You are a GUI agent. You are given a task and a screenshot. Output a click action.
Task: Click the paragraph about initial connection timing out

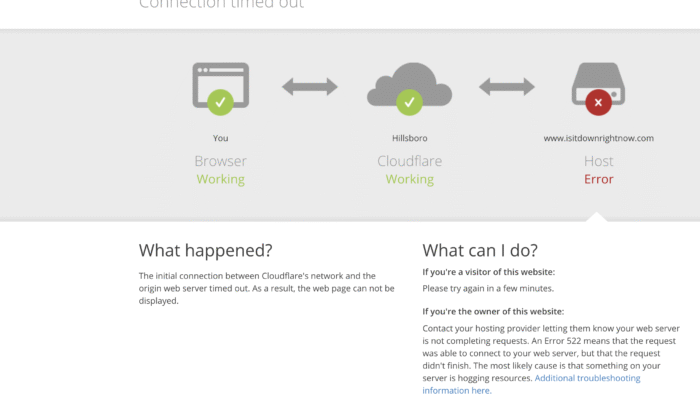267,288
